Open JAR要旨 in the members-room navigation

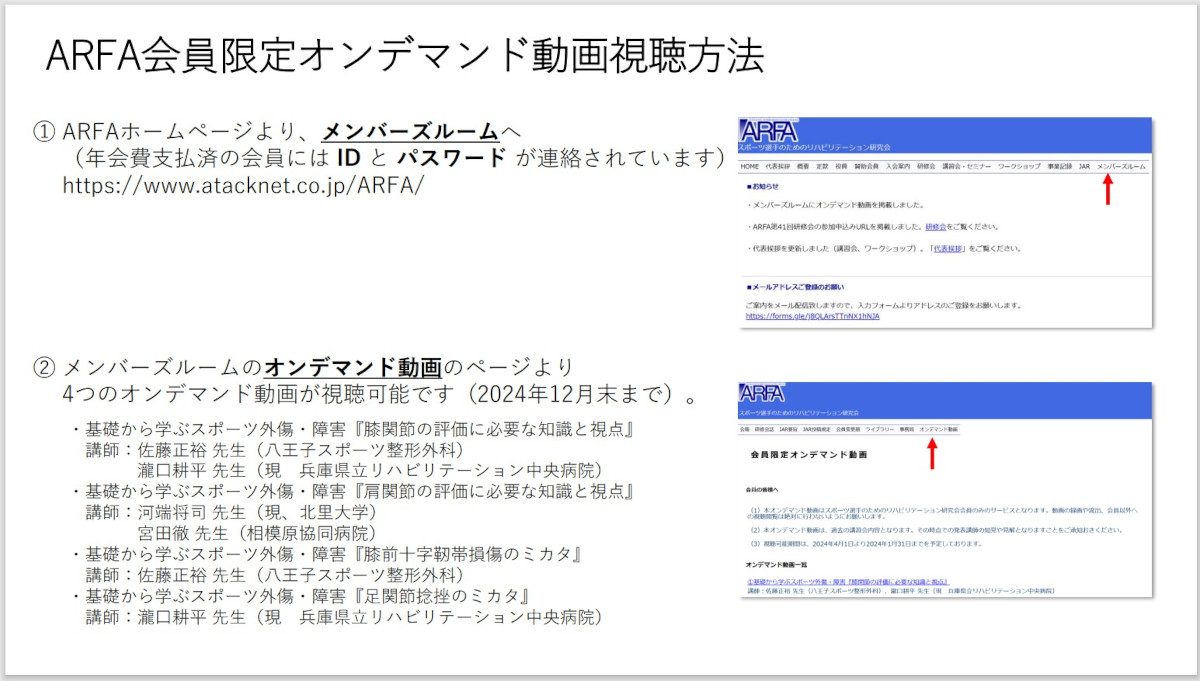[788, 429]
